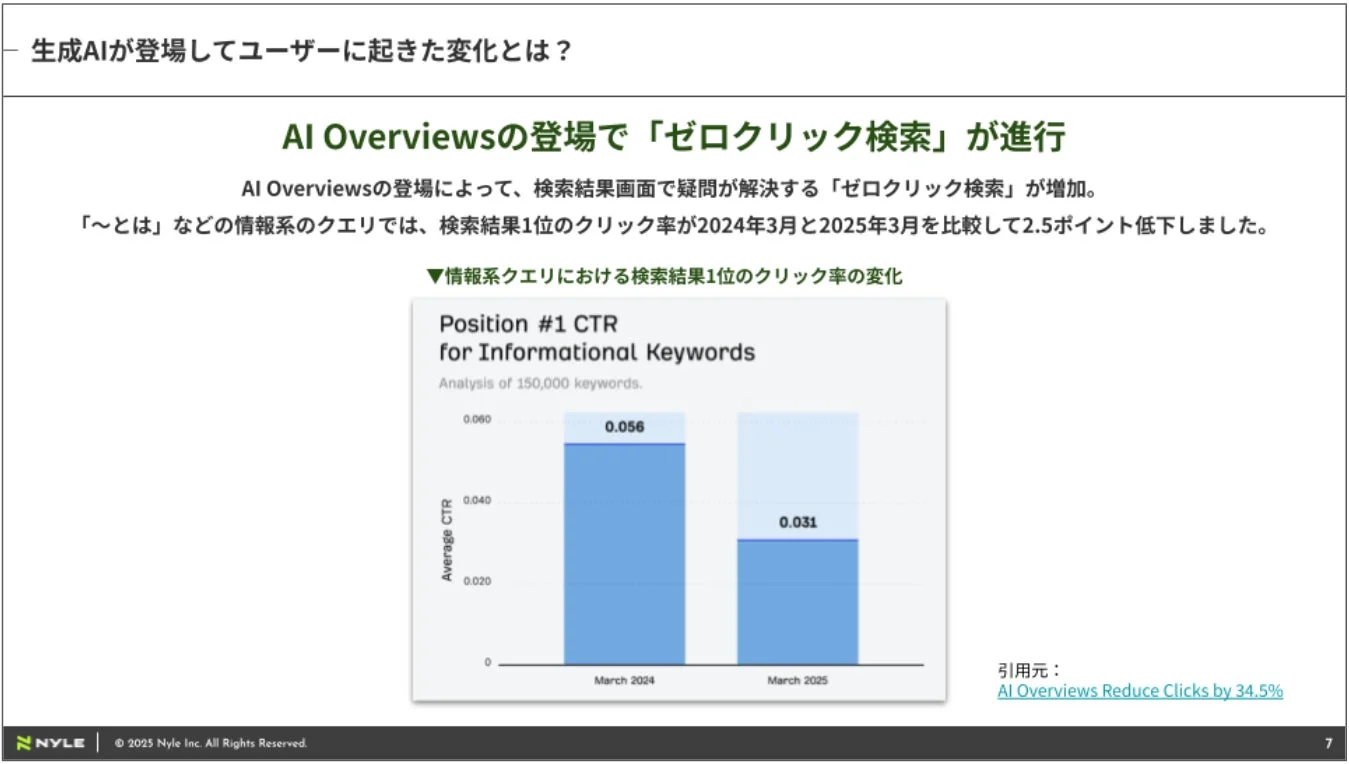This screenshot has height=764, width=1349.
Task: Click the '0.020' y-axis tick label
Action: [x=477, y=581]
